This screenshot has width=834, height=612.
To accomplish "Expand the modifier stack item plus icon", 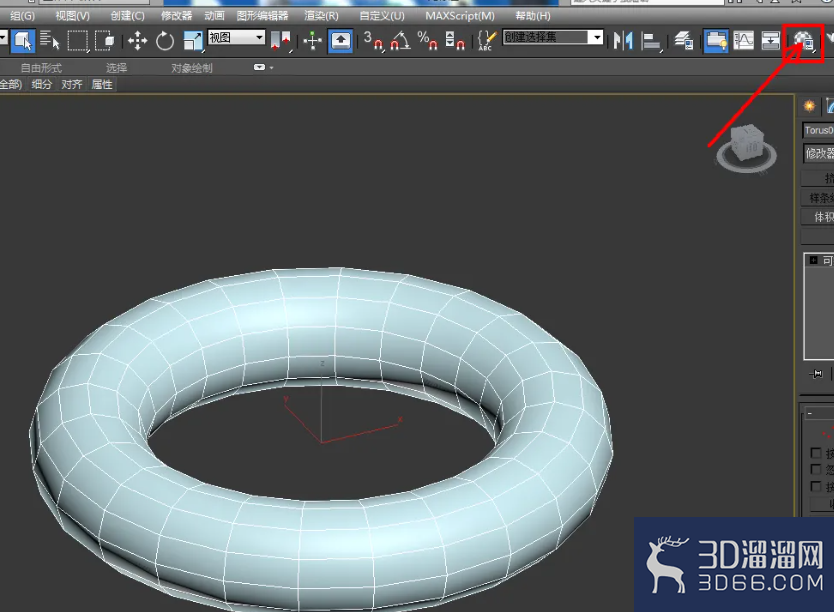I will pos(813,260).
